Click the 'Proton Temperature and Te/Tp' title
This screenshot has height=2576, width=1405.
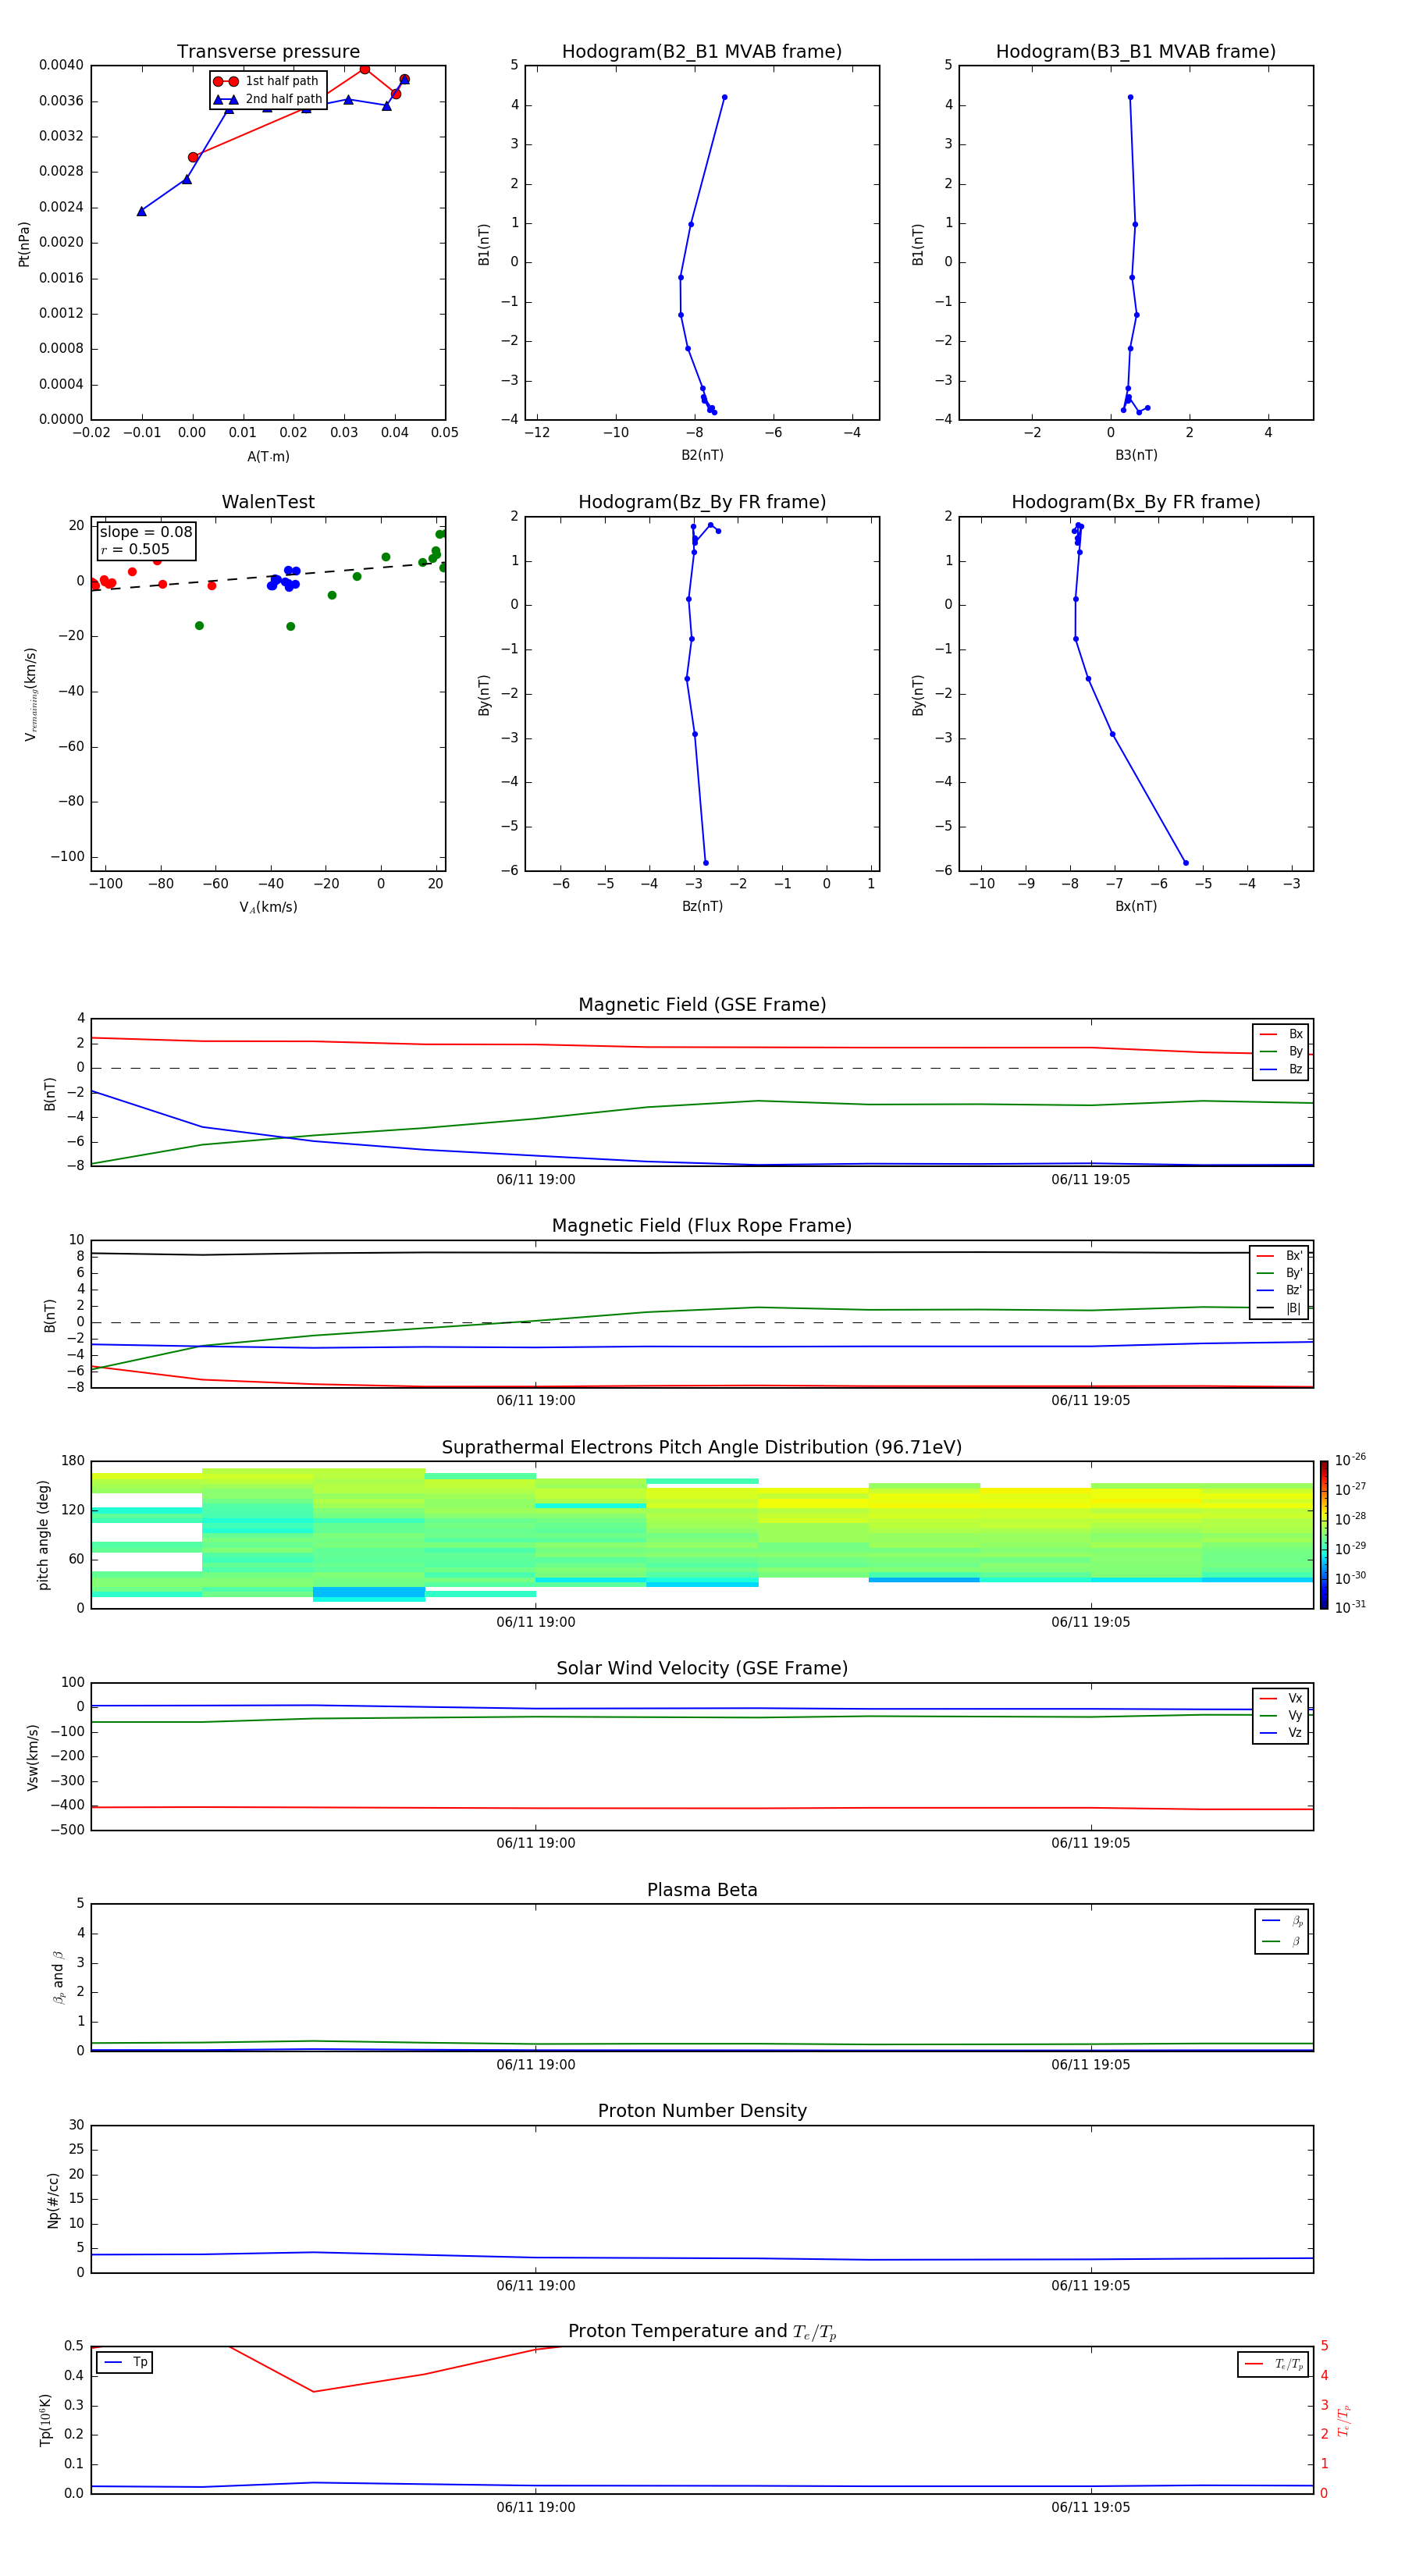tap(702, 2331)
